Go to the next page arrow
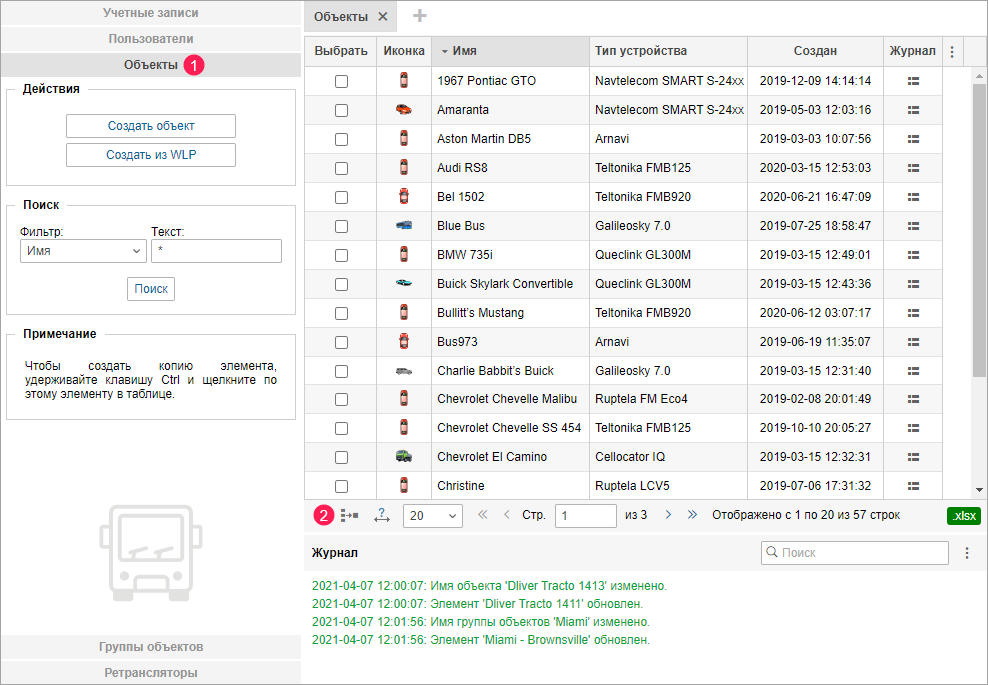988x685 pixels. point(668,516)
